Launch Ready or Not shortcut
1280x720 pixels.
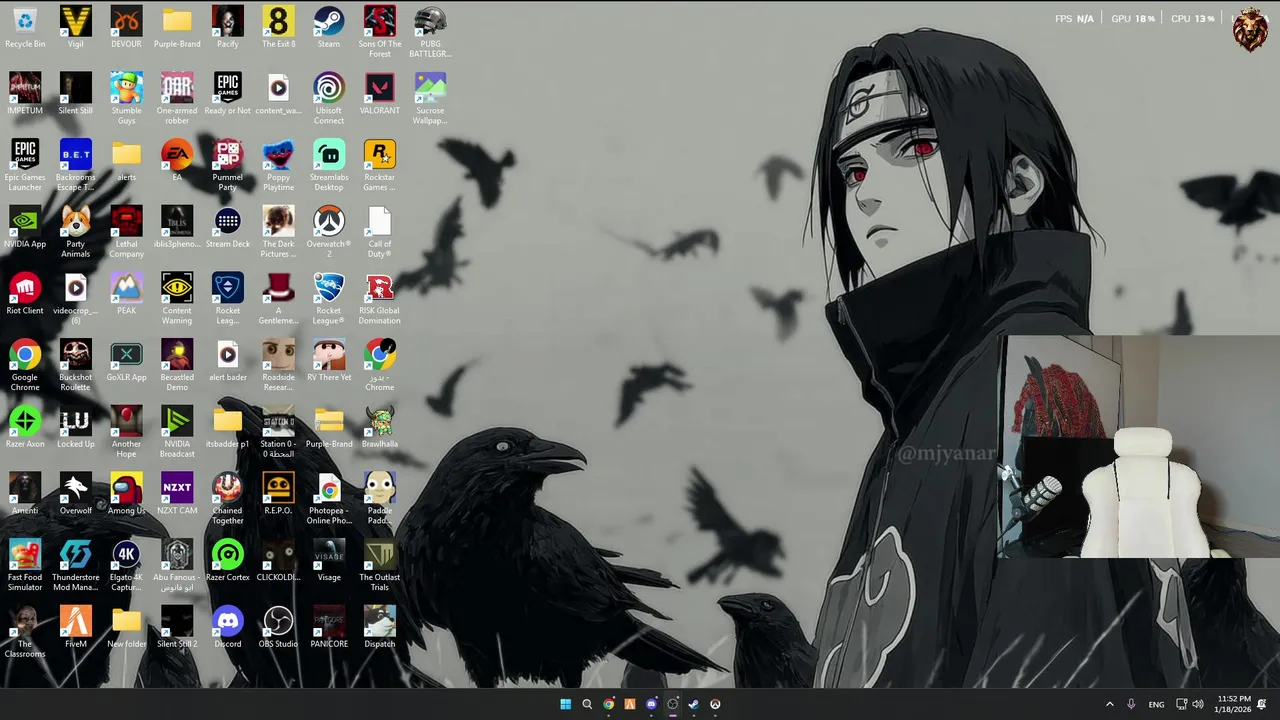[x=228, y=95]
